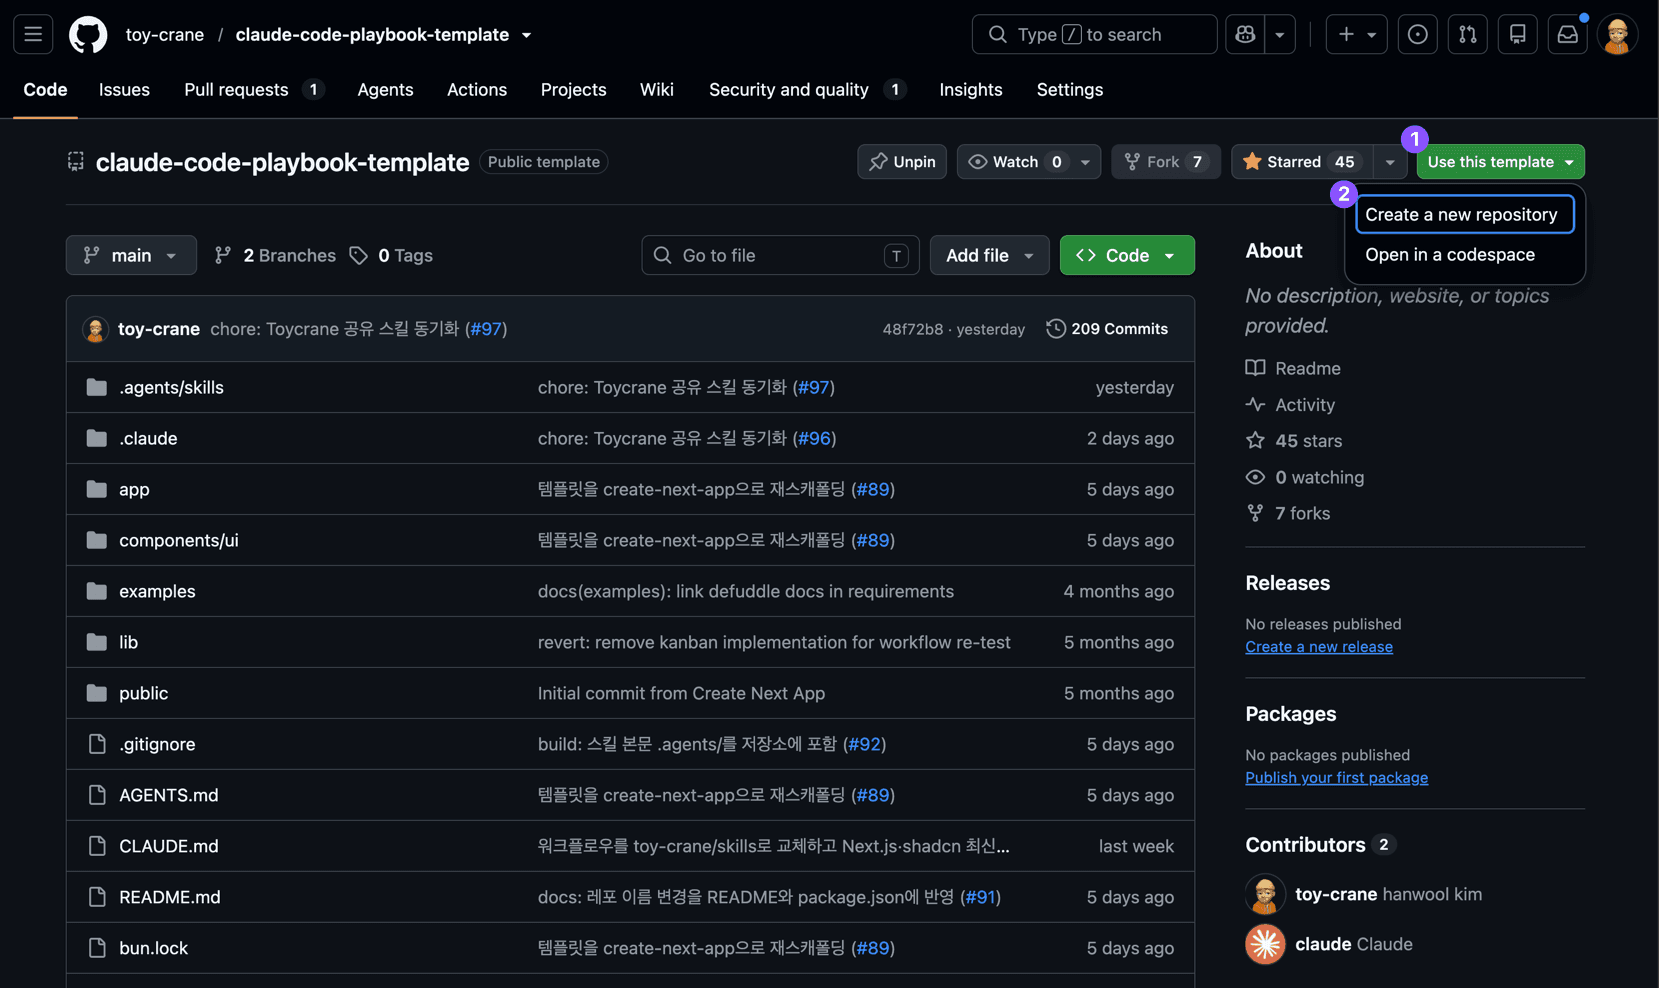Screen dimensions: 1659x988
Task: Open the .gitignore file
Action: point(157,744)
